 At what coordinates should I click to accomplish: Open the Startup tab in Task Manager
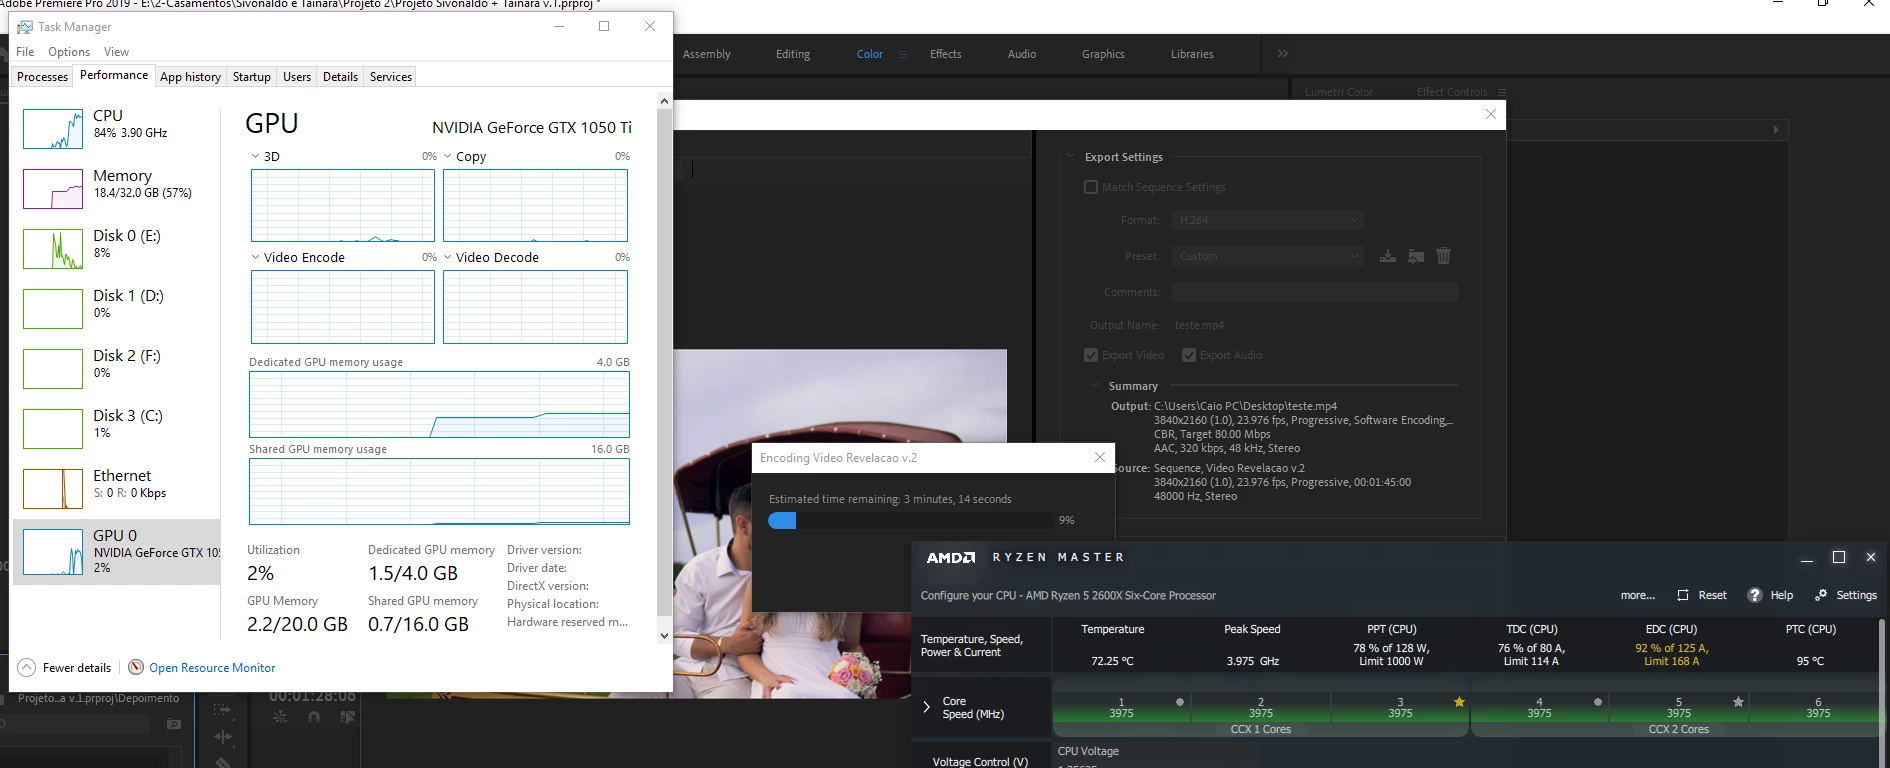252,77
